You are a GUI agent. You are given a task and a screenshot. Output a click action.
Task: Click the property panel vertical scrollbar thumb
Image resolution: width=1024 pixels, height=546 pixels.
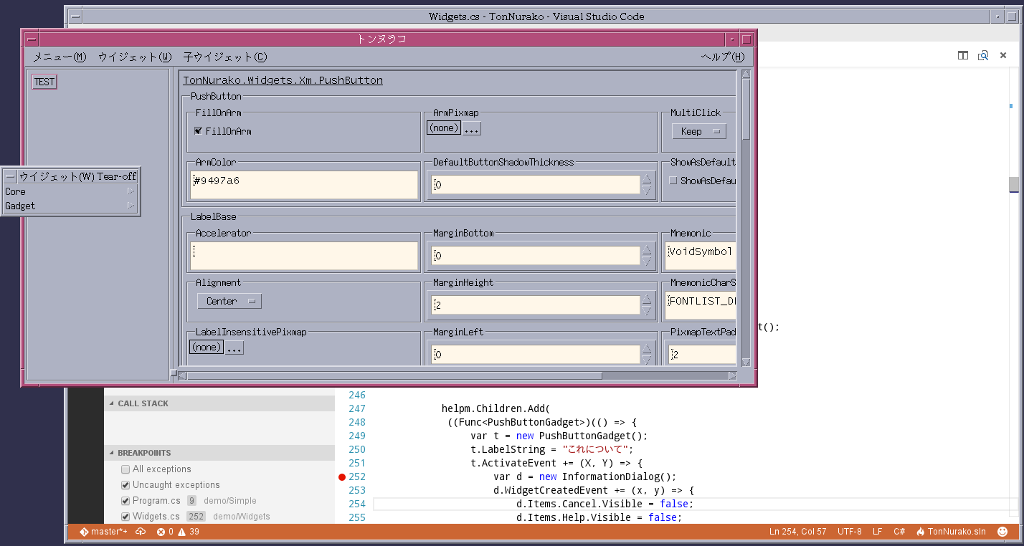click(746, 109)
